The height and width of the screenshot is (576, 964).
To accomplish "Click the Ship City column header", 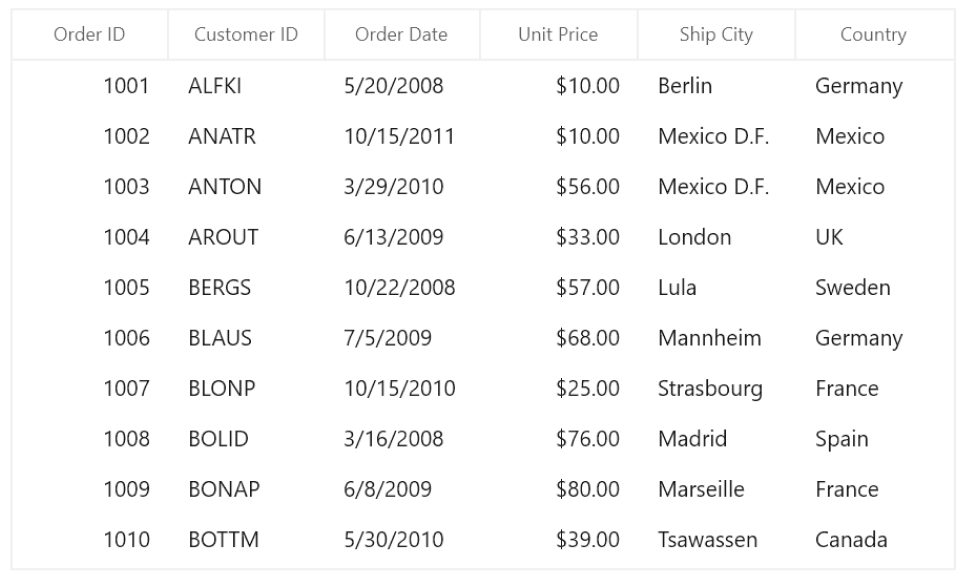I will pyautogui.click(x=716, y=35).
